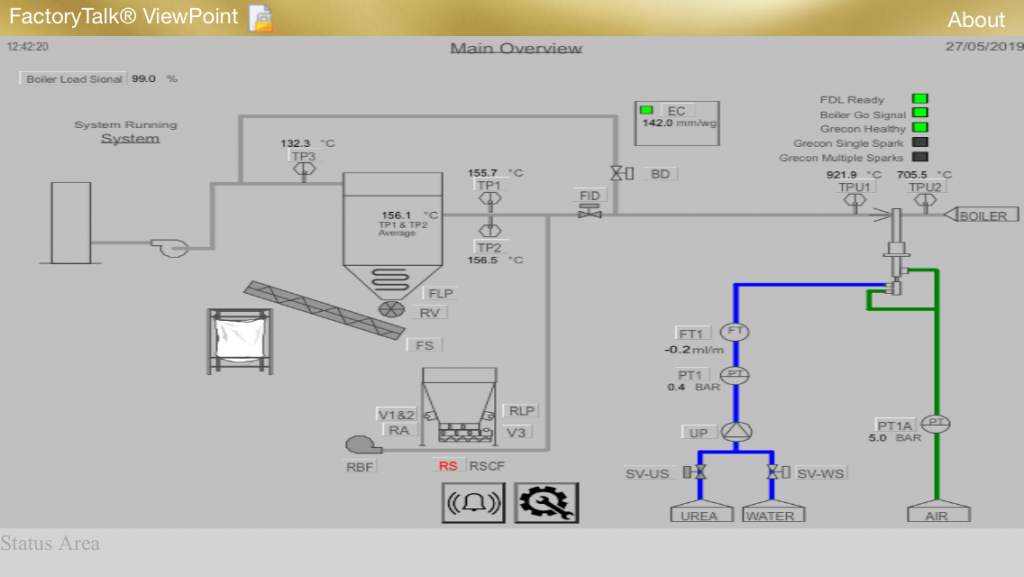Select the TPU2 temperature sensor symbol

click(925, 201)
